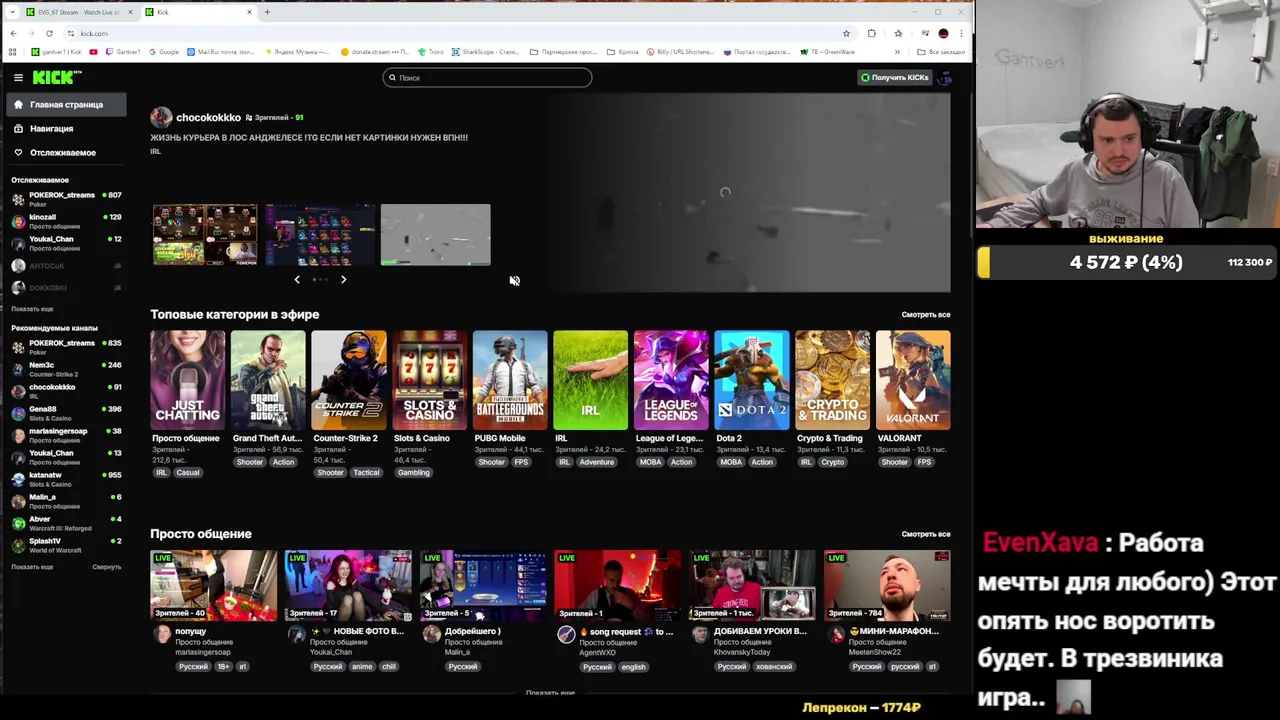Open Splash1V recommended channel

tap(65, 545)
